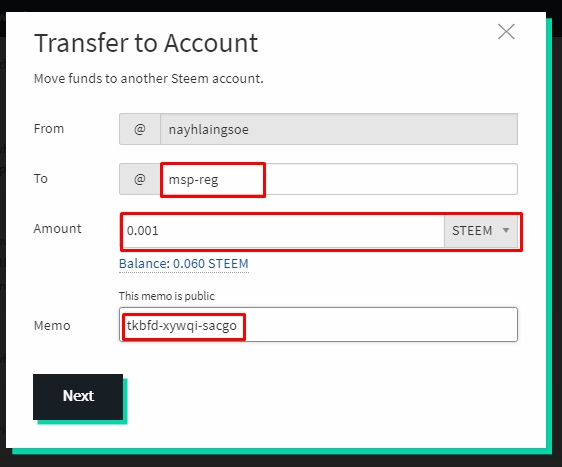This screenshot has height=467, width=562.
Task: Click the @ symbol before the To field
Action: [x=140, y=179]
